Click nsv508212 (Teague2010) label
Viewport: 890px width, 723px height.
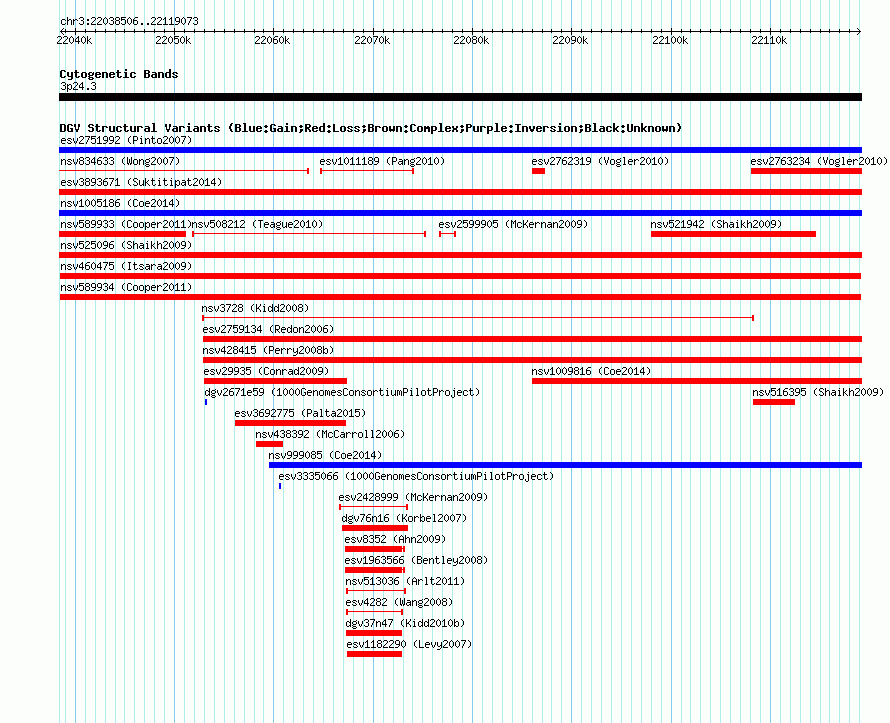(258, 224)
